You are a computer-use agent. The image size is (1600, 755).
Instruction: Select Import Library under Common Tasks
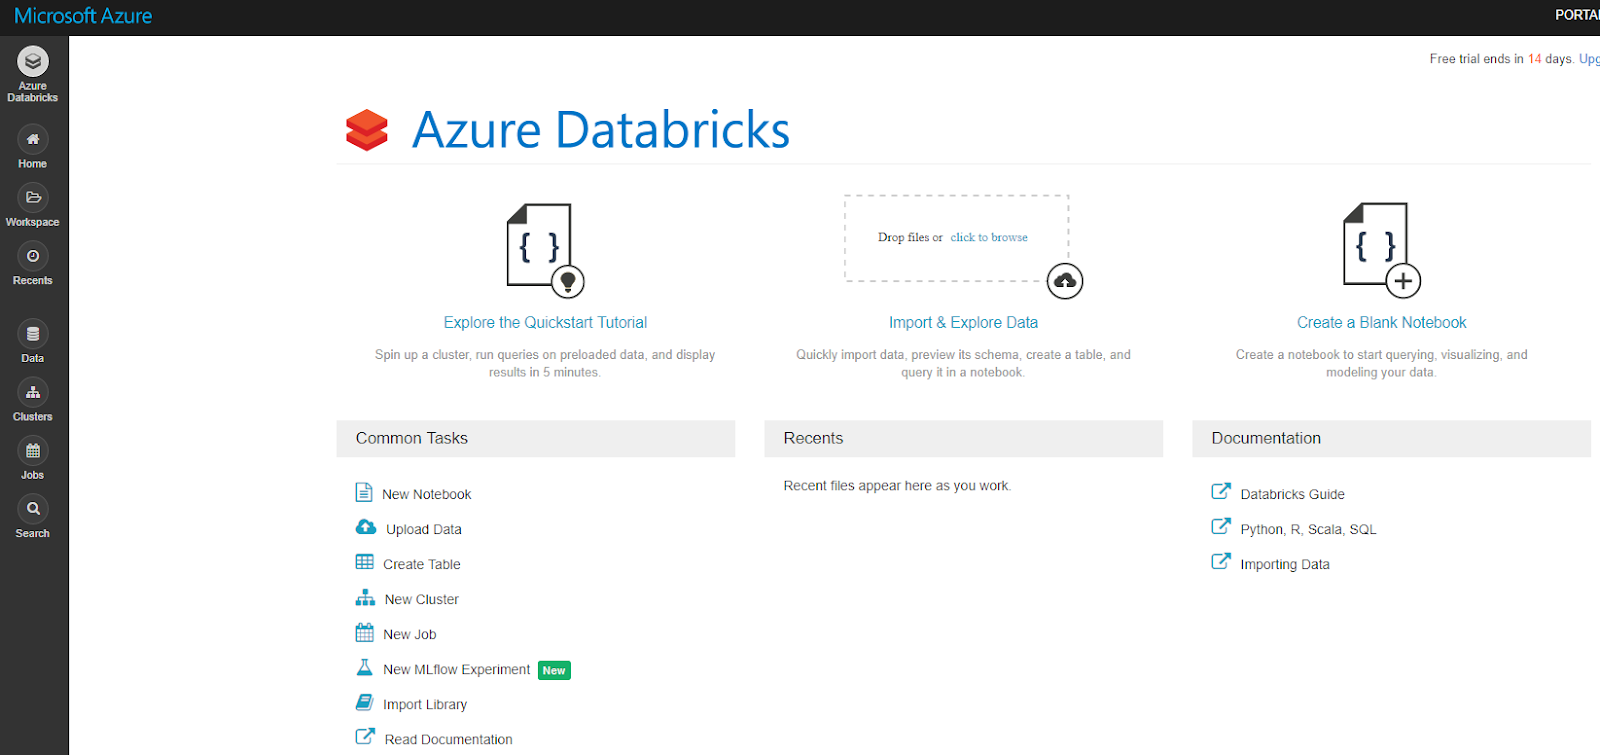[425, 704]
